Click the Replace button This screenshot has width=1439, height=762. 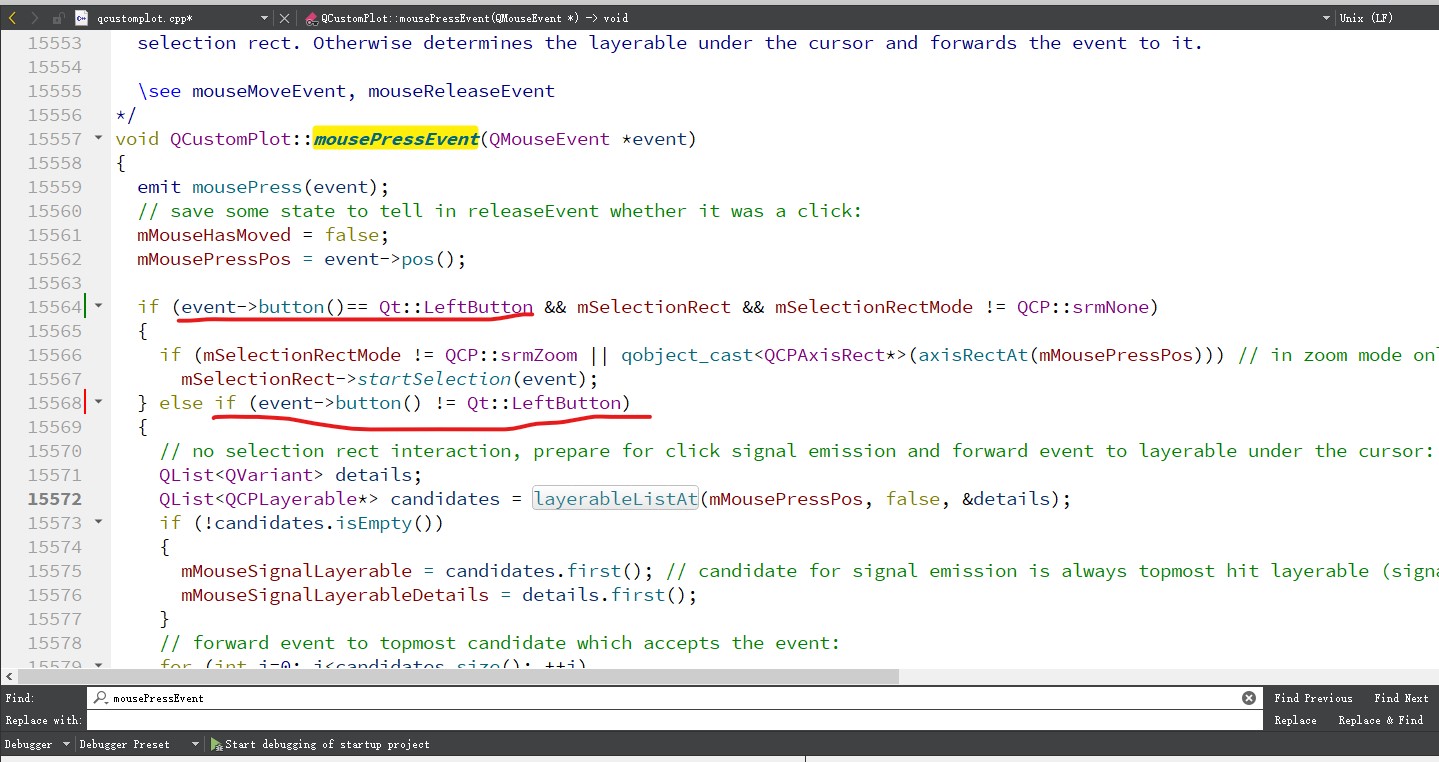(x=1295, y=720)
